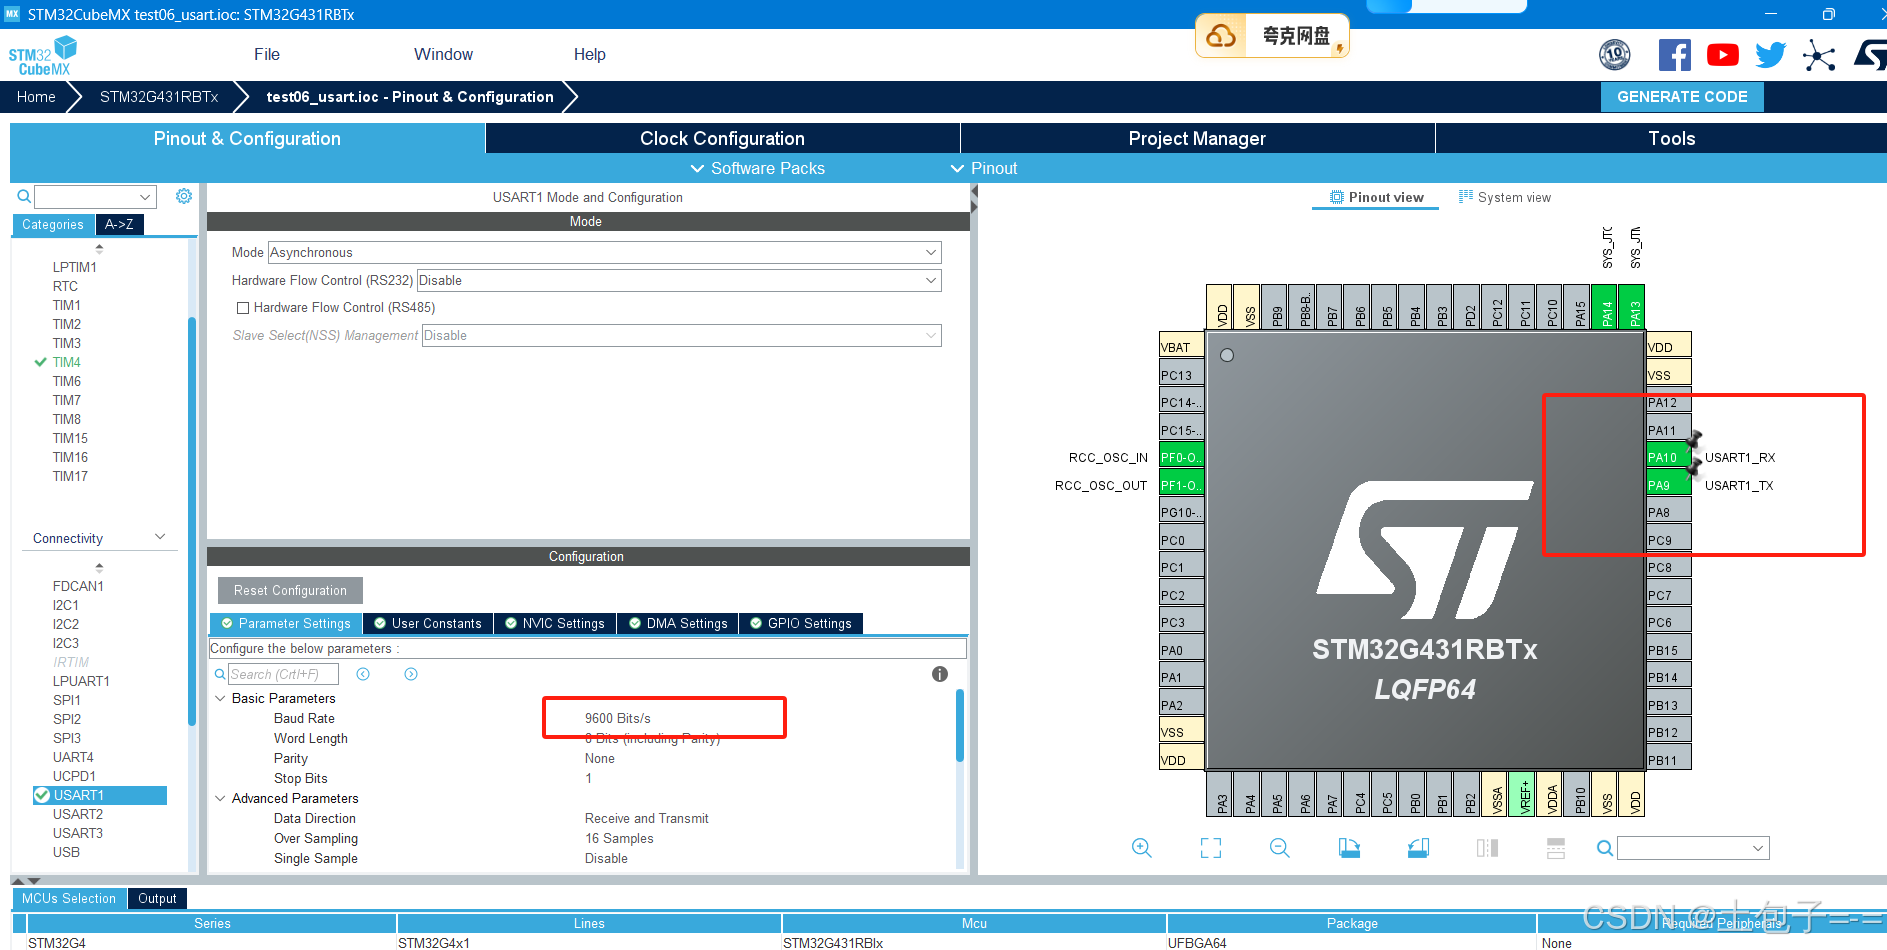This screenshot has height=950, width=1887.
Task: Click the parameter list vertical scrollbar
Action: [x=960, y=725]
